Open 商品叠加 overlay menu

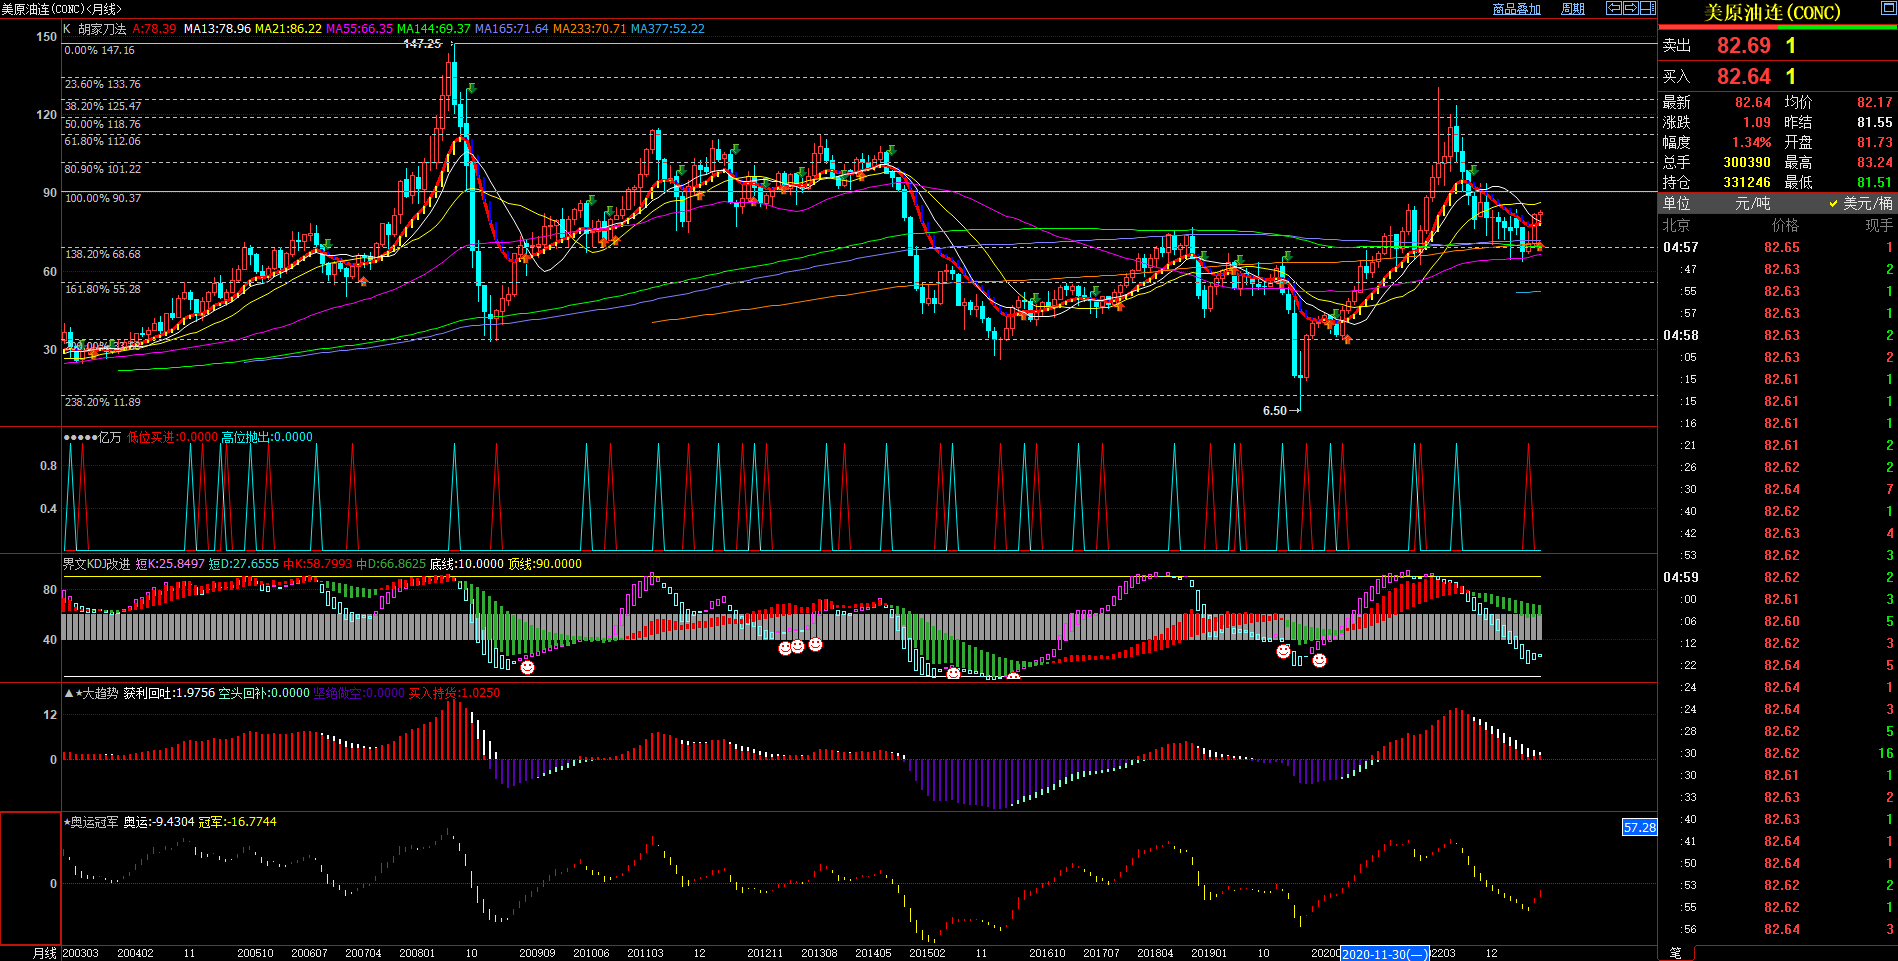[1516, 9]
